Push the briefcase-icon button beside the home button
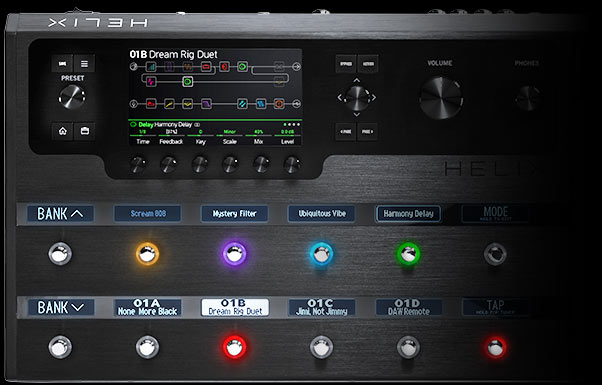This screenshot has height=385, width=602. [84, 131]
